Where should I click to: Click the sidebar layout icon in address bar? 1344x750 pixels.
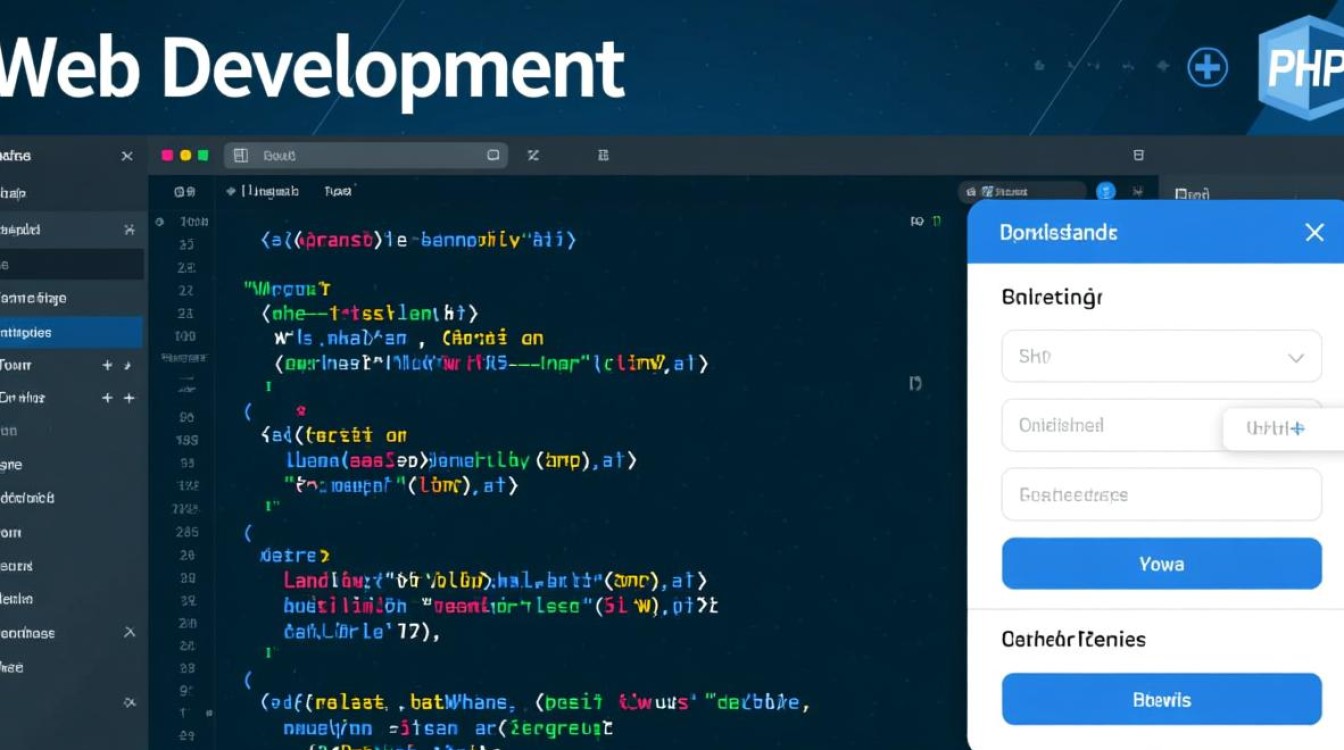[240, 156]
